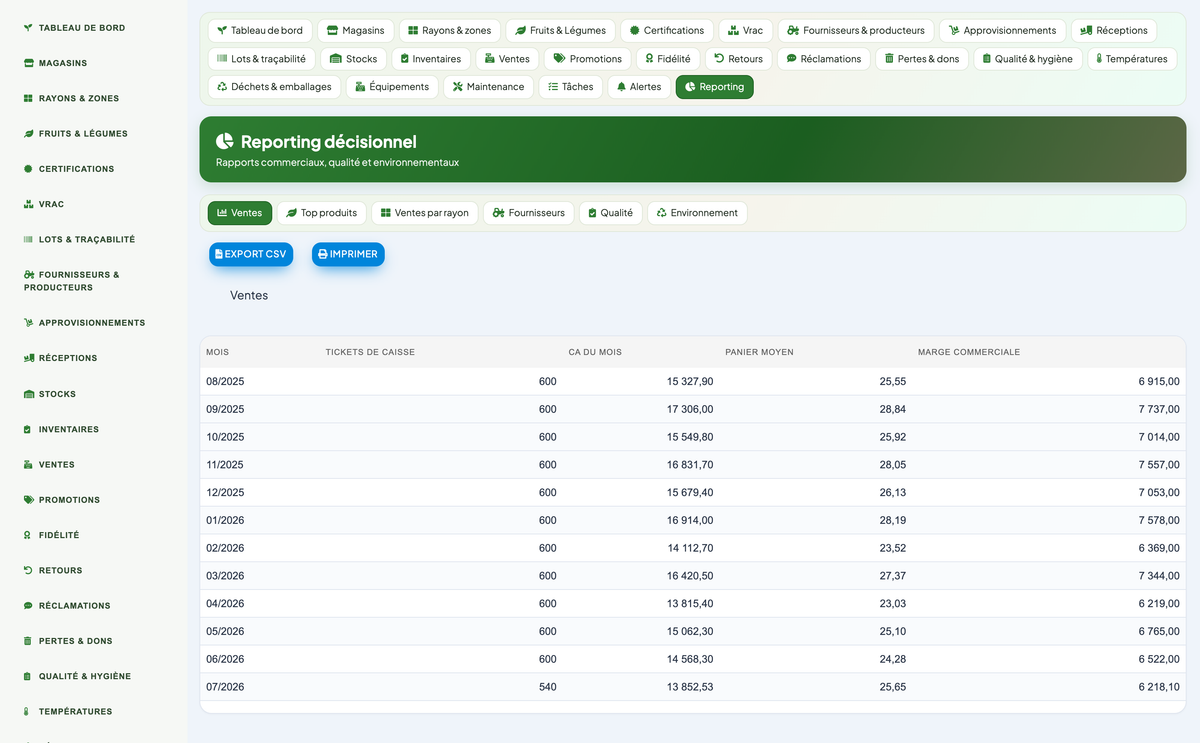Open the Retours top tab

click(x=738, y=59)
